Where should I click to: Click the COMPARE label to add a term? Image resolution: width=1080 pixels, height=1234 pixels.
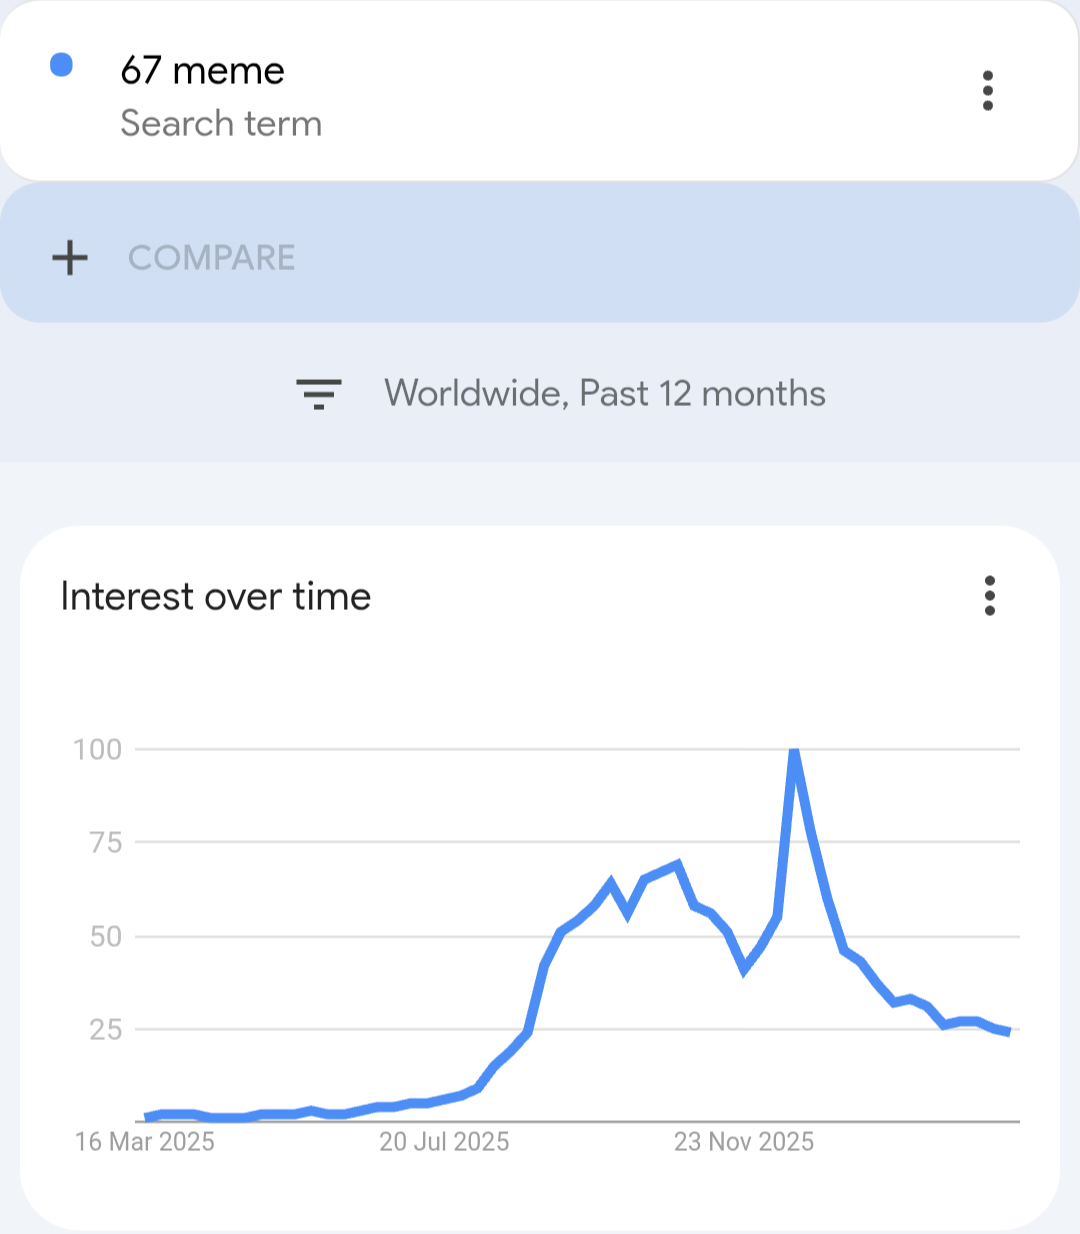point(212,258)
